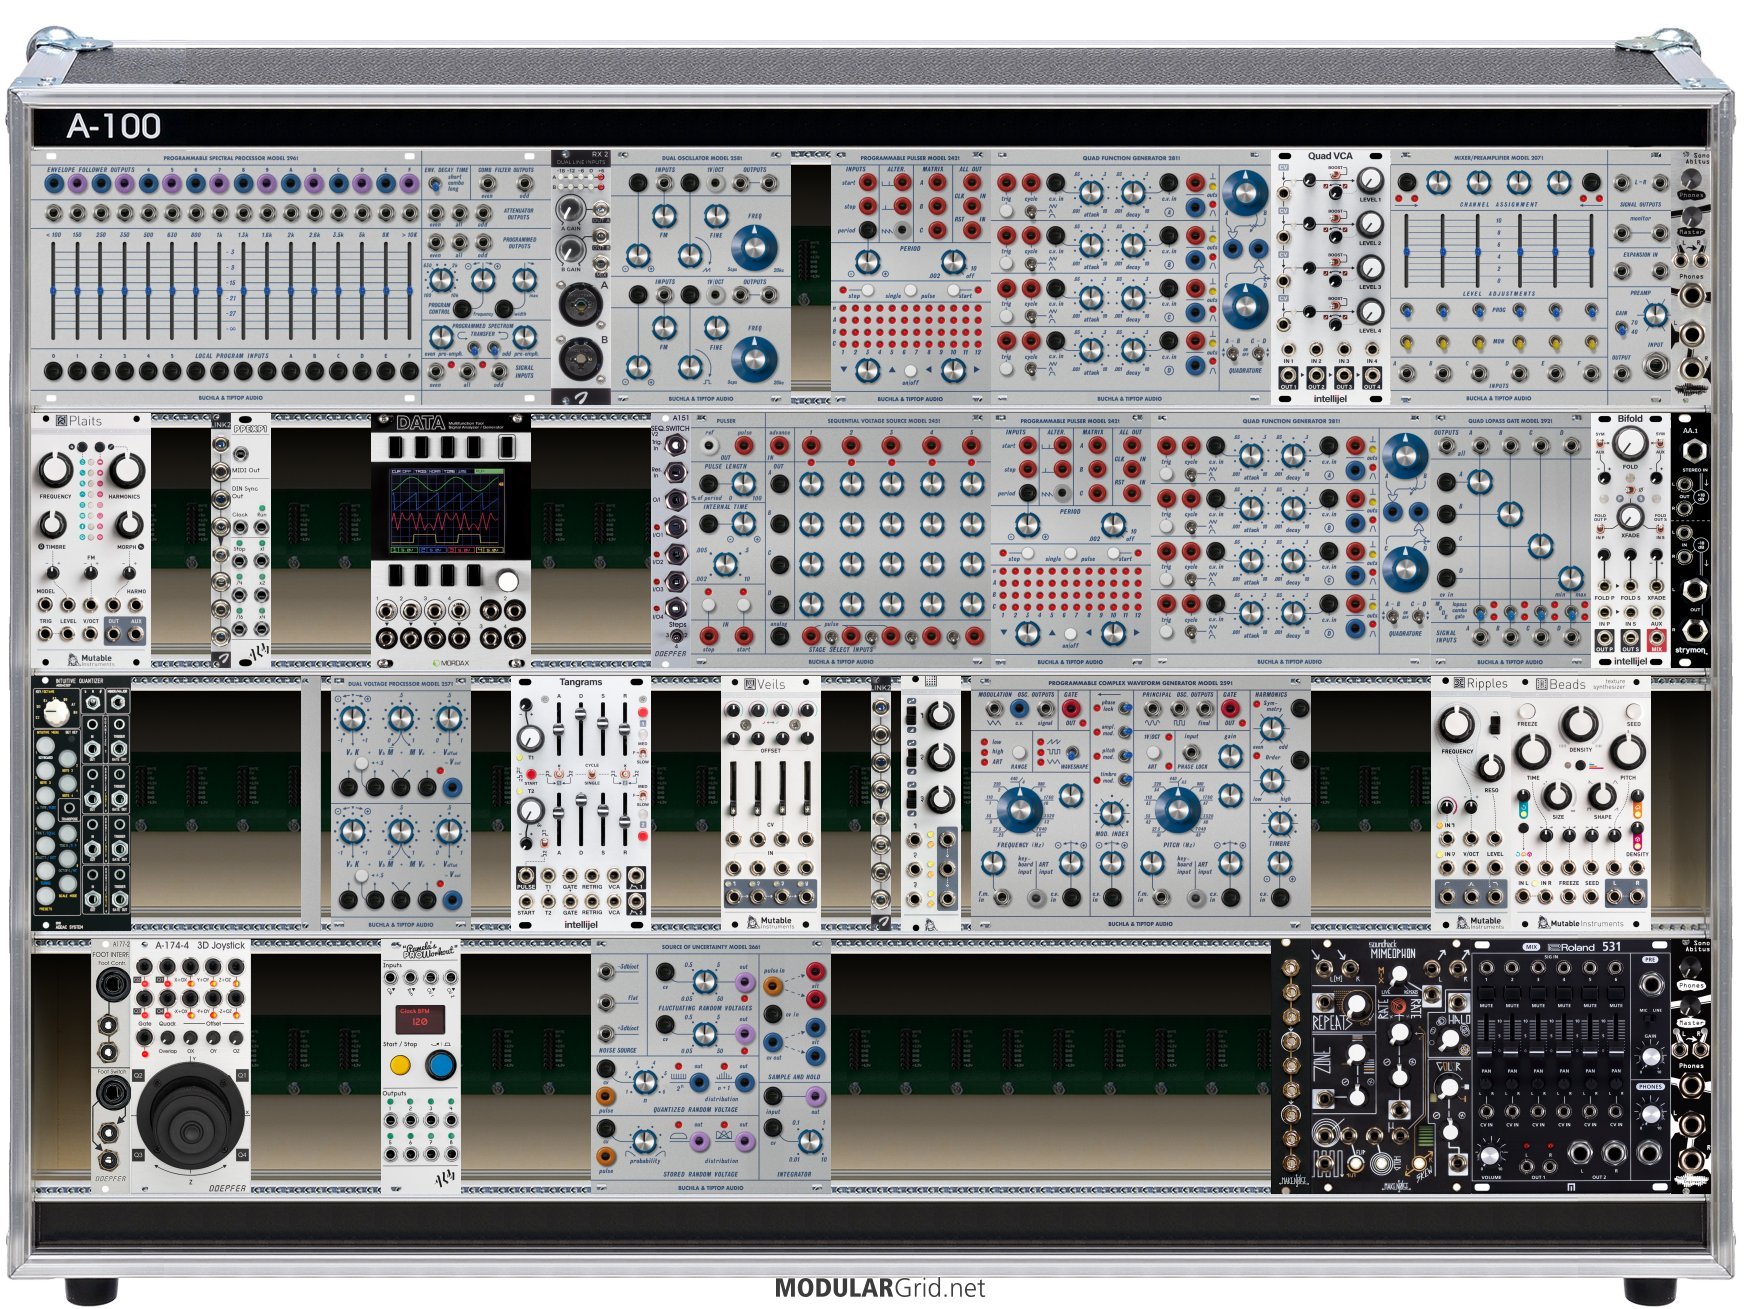
Task: Select the GAIN knob on Roland 531
Action: tap(1650, 1057)
